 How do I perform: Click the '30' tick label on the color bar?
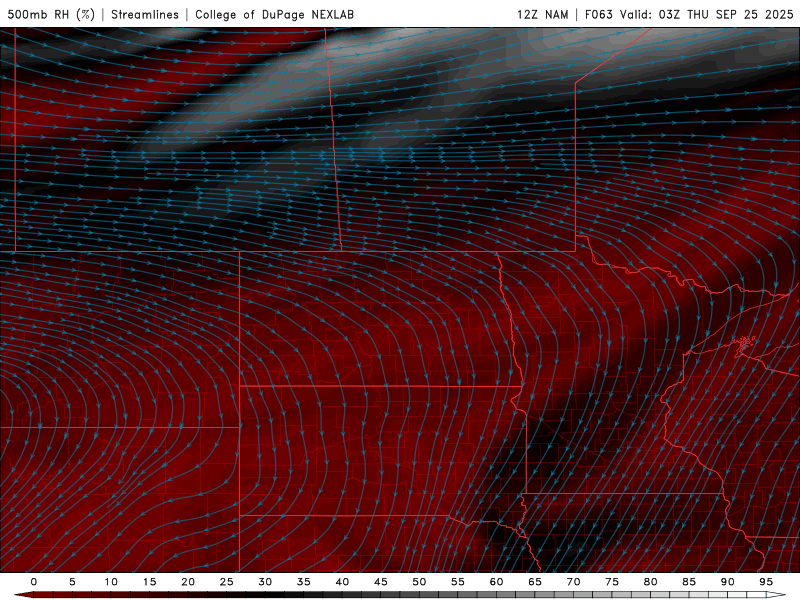pyautogui.click(x=265, y=582)
